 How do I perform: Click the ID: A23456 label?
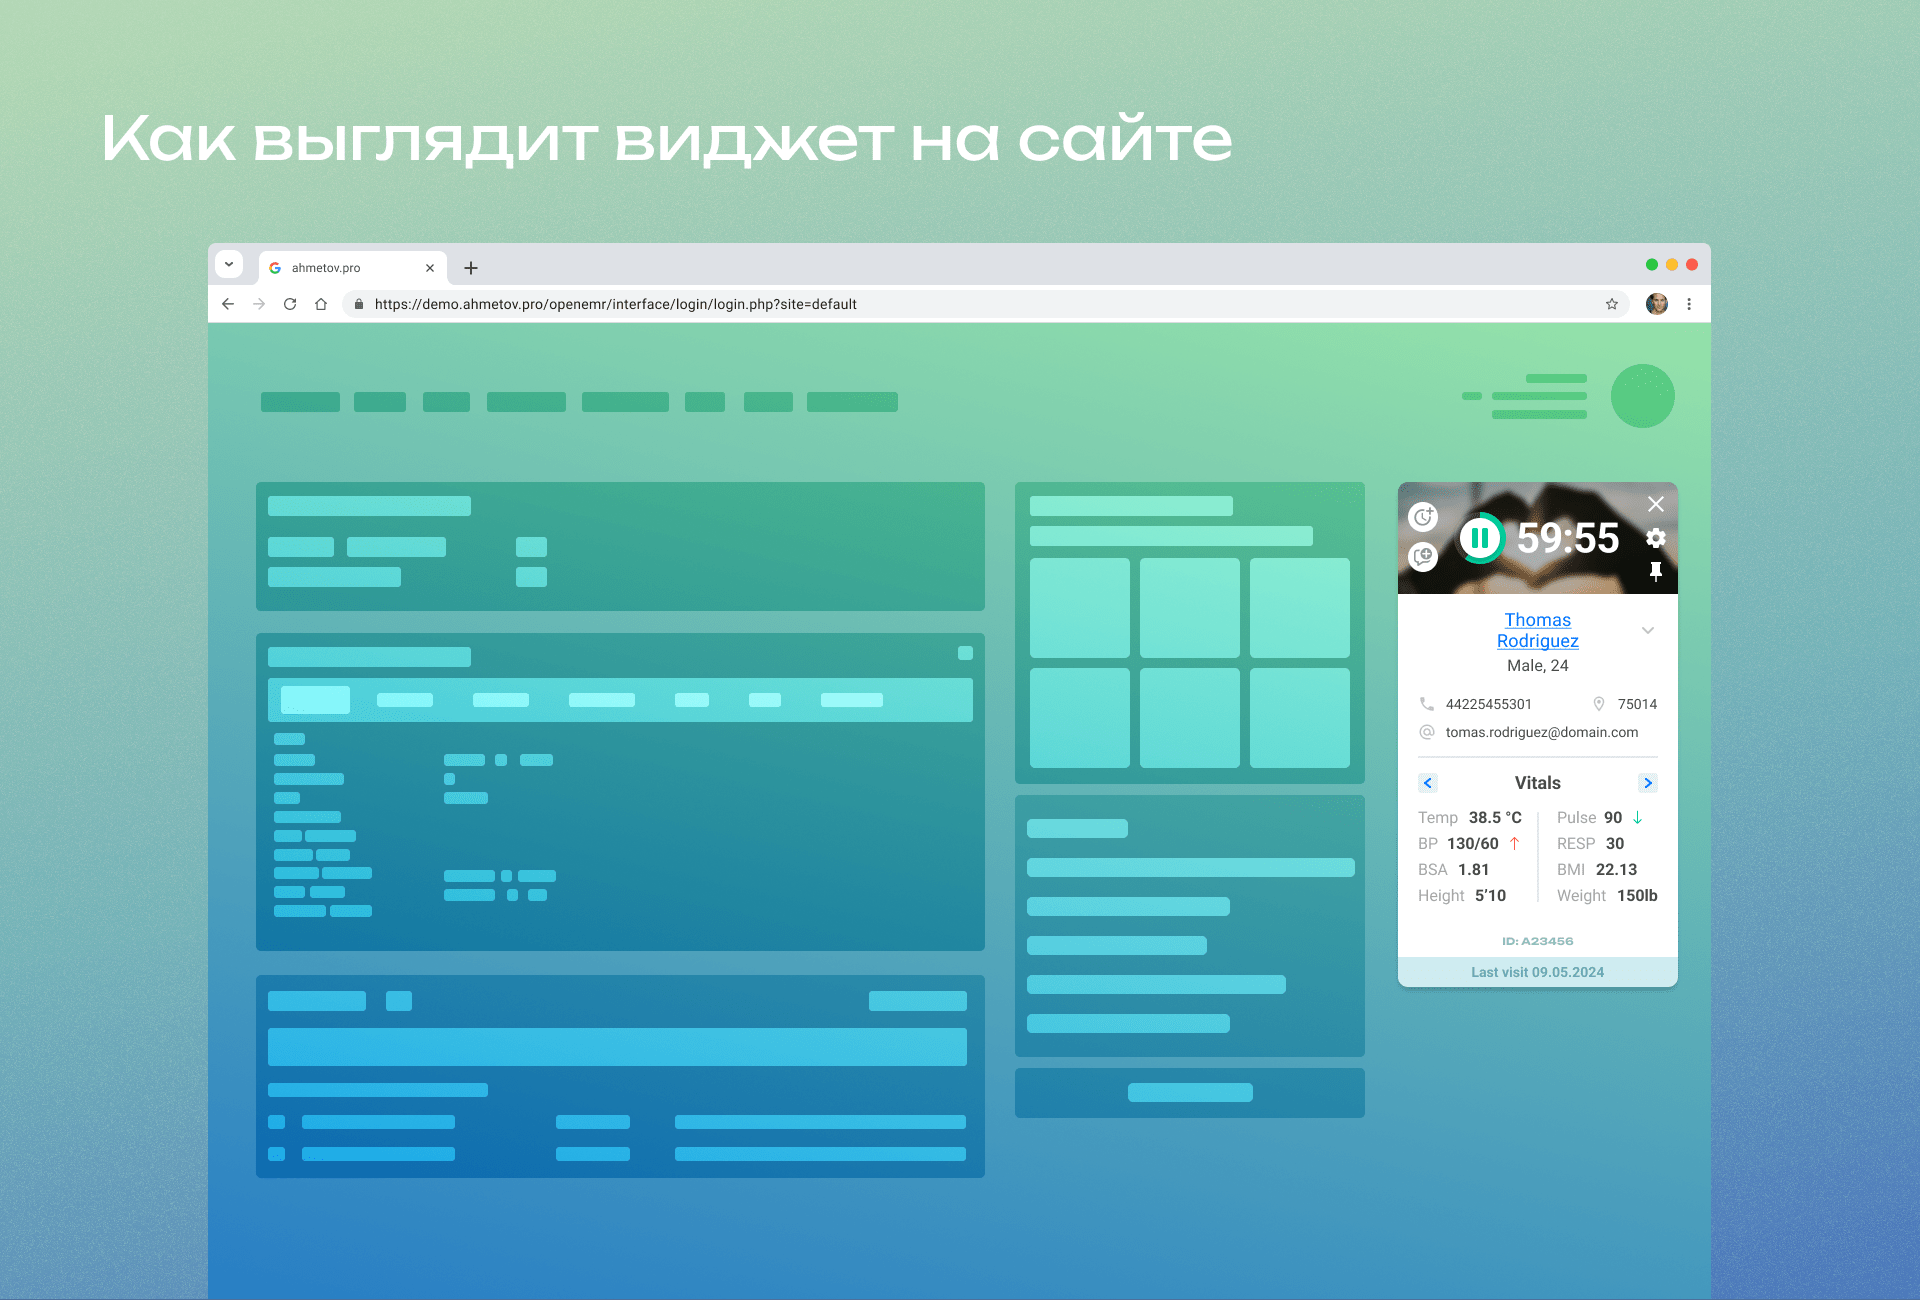(x=1538, y=941)
